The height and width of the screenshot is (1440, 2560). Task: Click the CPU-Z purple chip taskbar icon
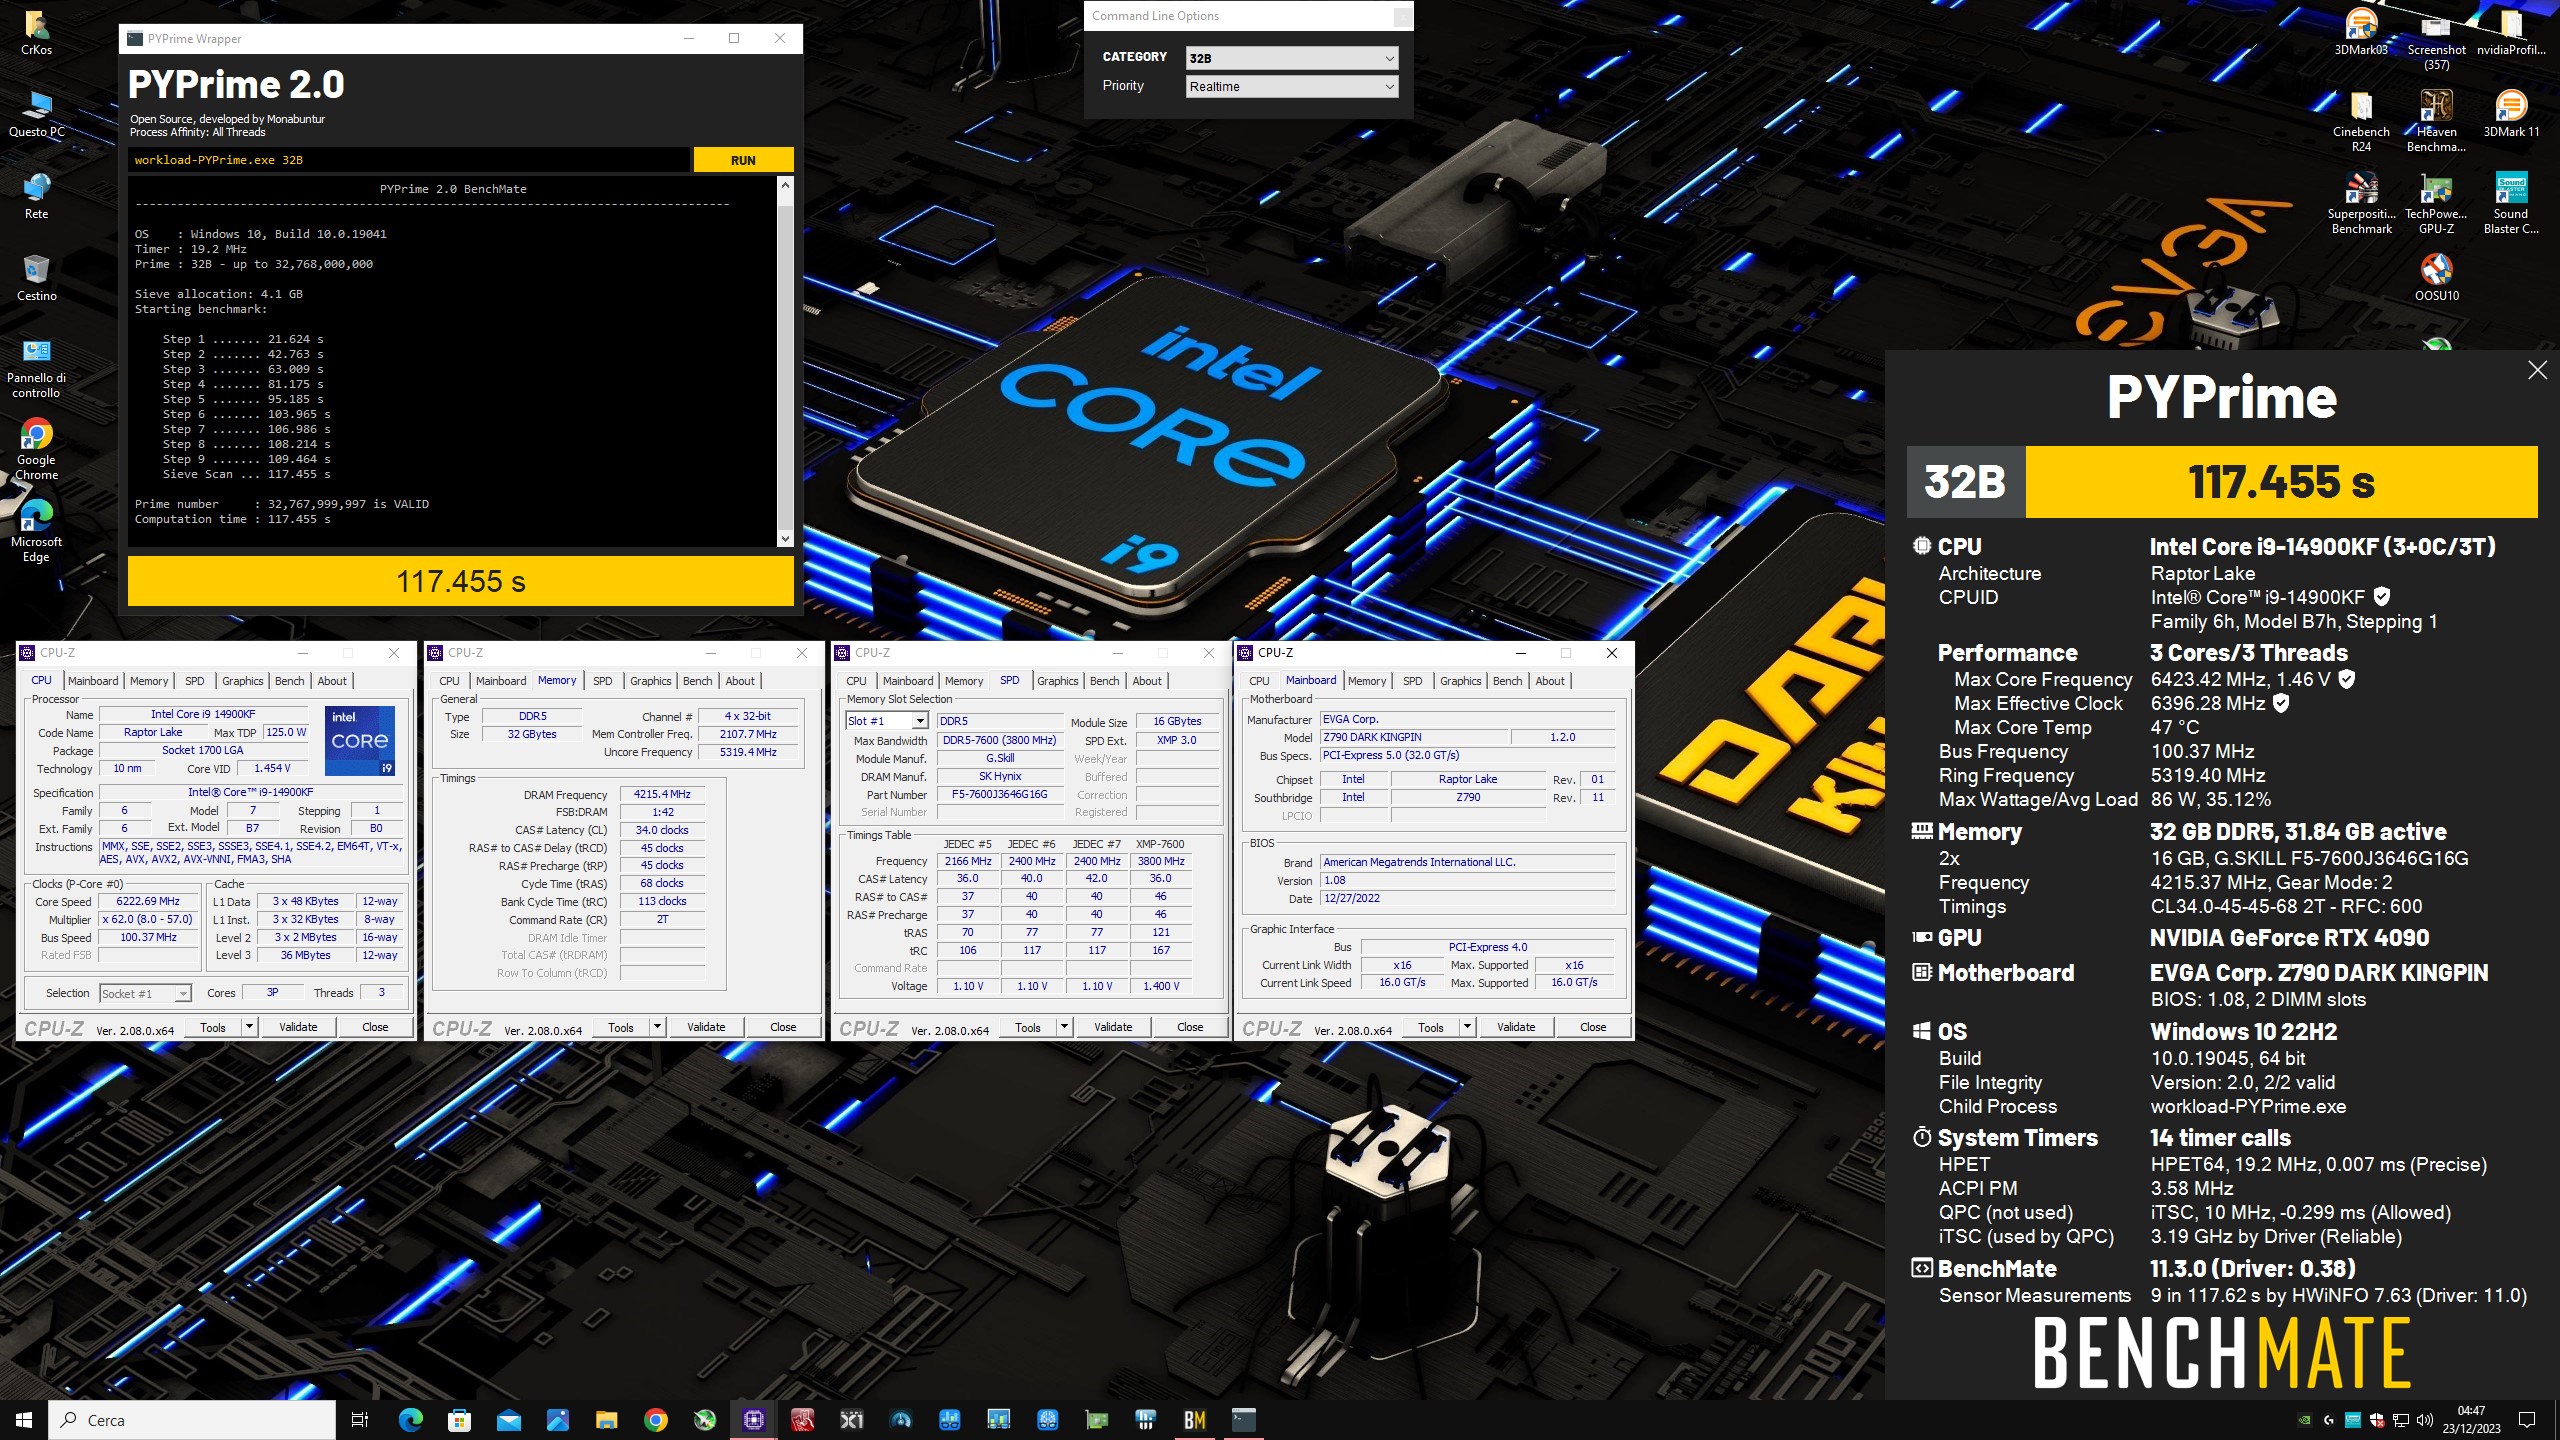pos(754,1420)
